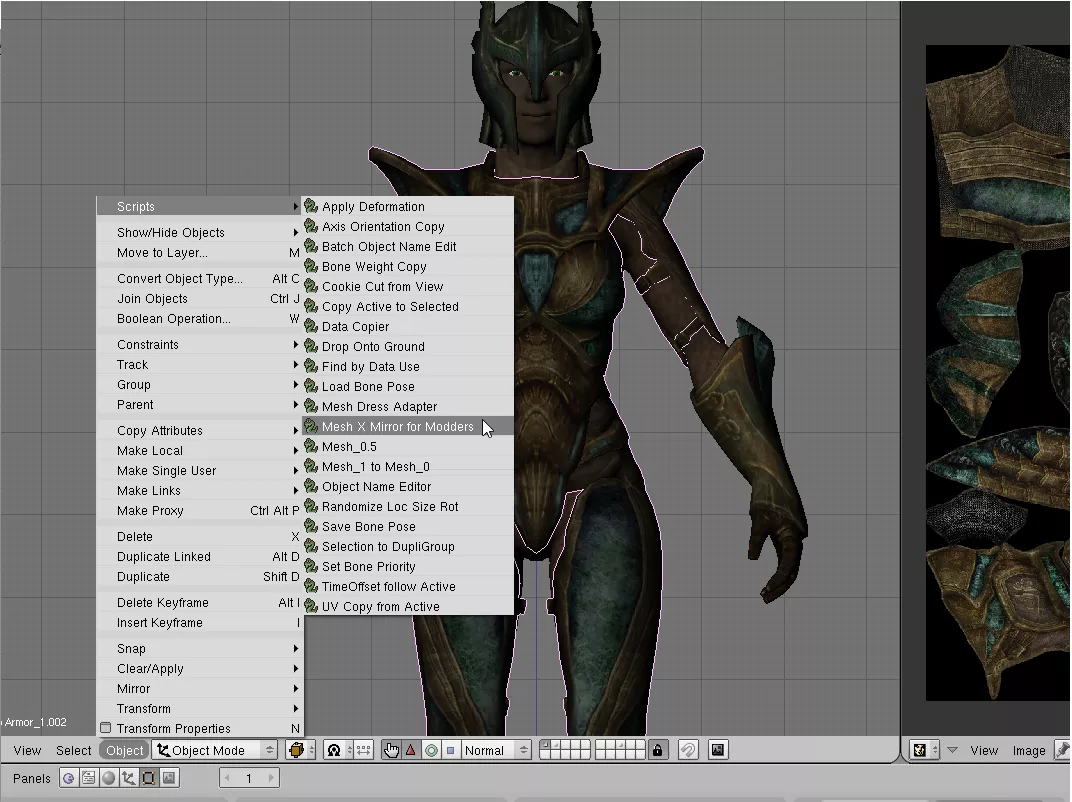This screenshot has height=802, width=1072.
Task: Toggle the 3D transform manipulator hand icon
Action: click(x=391, y=750)
